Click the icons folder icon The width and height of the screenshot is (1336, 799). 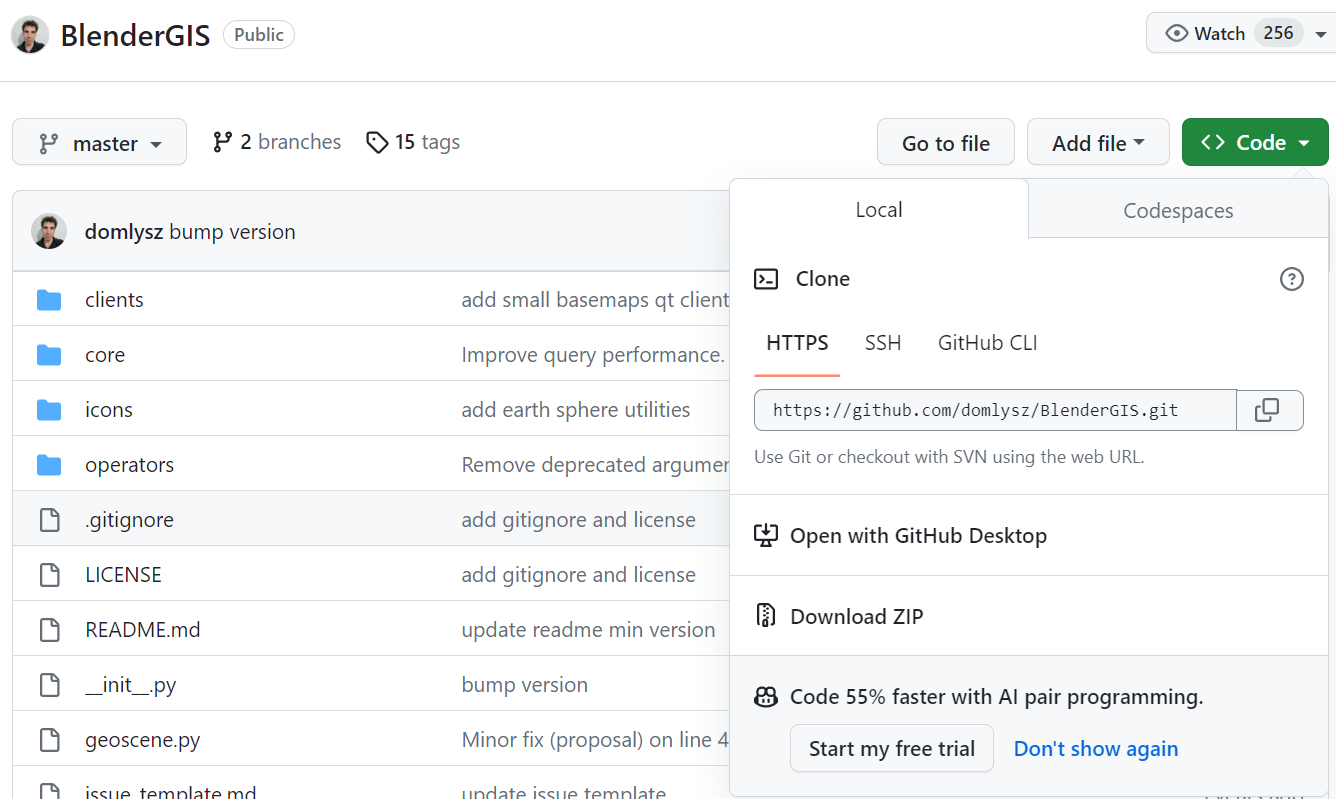pos(49,410)
